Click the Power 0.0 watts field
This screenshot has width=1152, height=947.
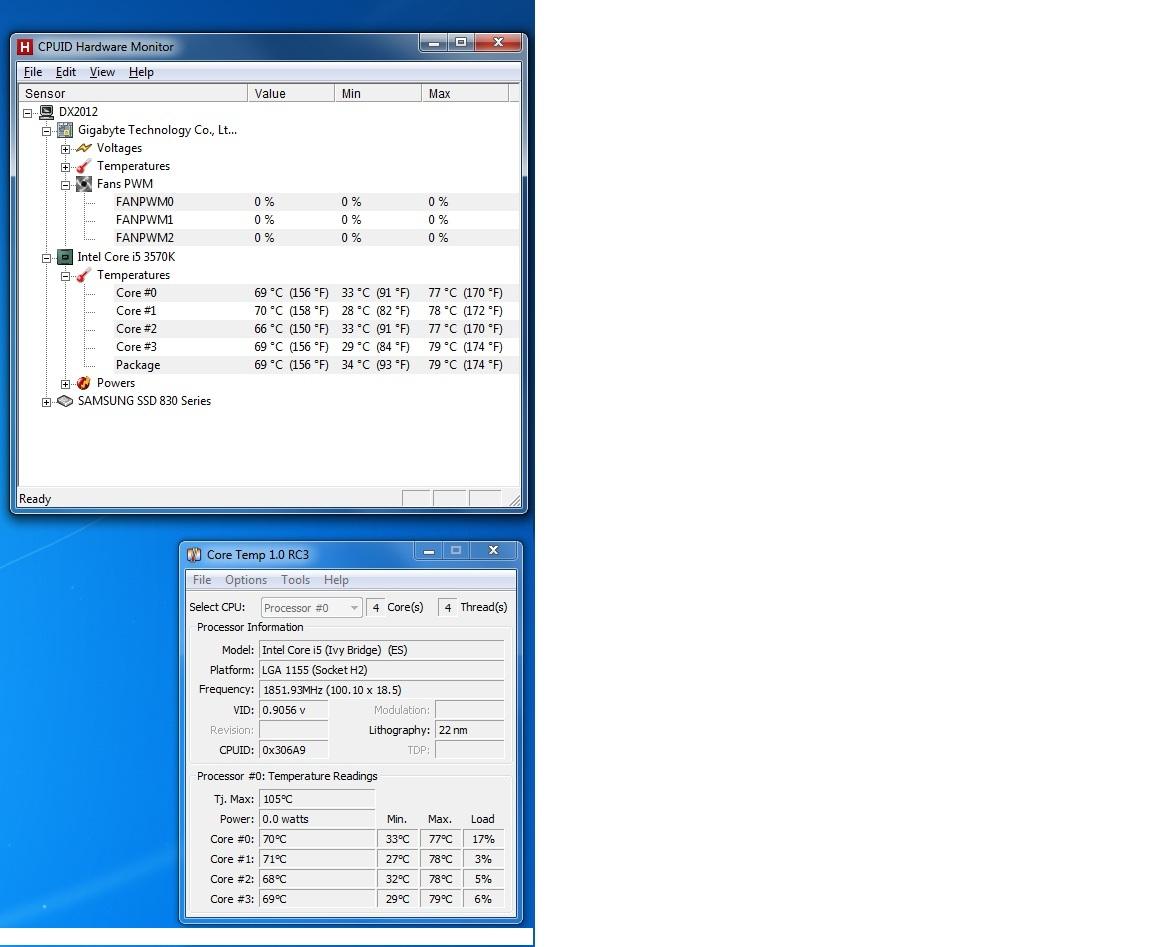(317, 819)
